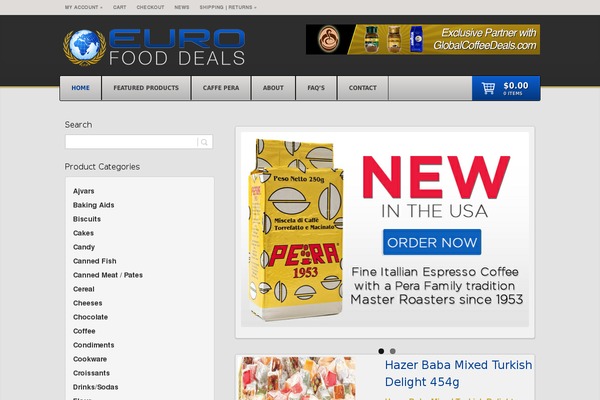The image size is (600, 400).
Task: Open Hazer Baba Mixed Turkish Delight link
Action: [x=458, y=373]
